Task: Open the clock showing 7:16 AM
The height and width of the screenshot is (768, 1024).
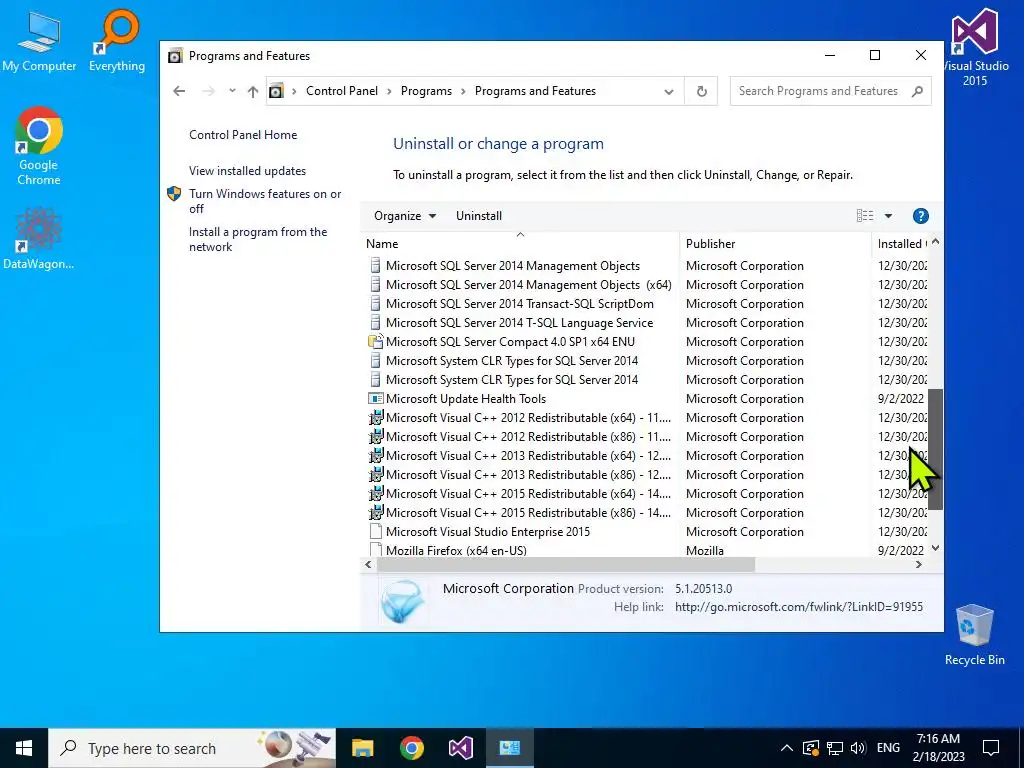Action: point(938,748)
